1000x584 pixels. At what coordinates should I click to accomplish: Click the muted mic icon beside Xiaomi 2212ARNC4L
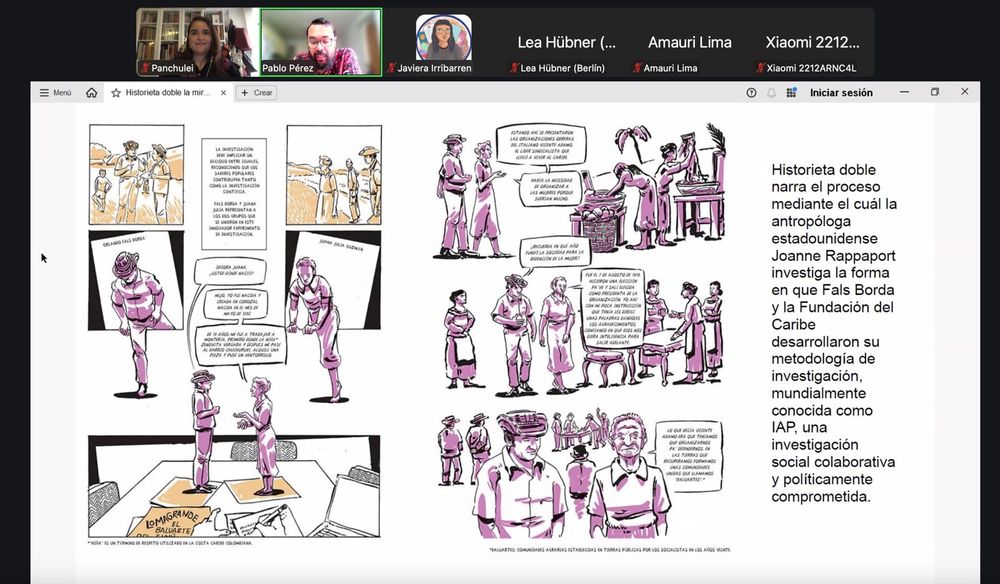[760, 68]
